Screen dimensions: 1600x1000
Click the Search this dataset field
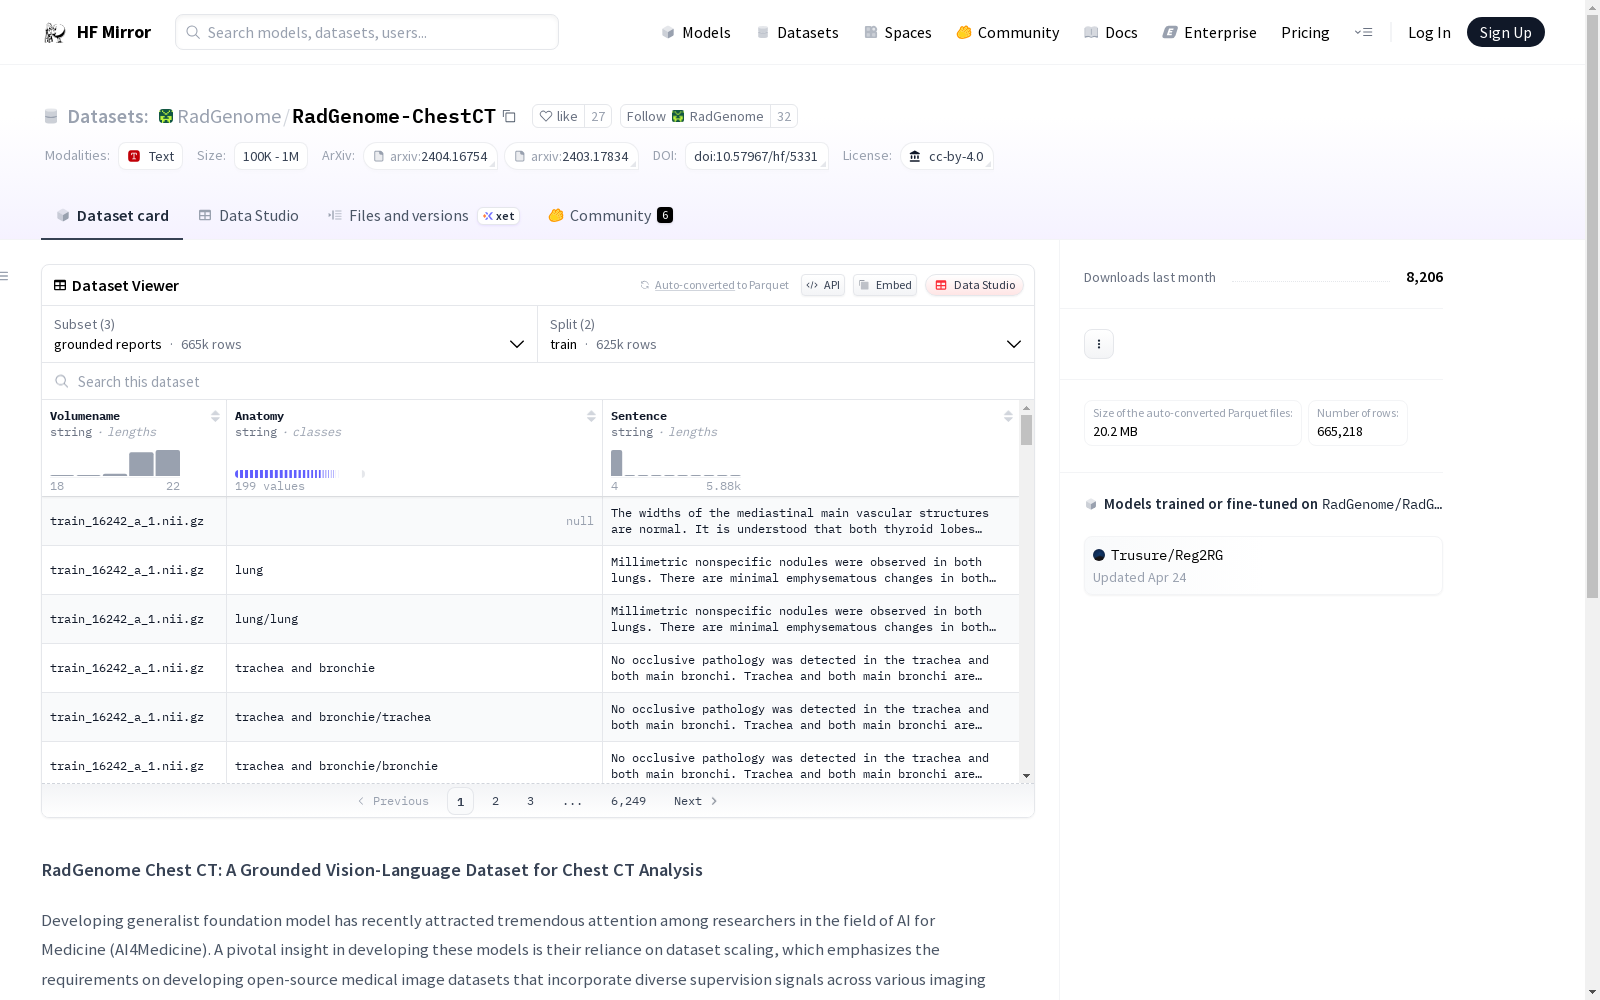538,381
